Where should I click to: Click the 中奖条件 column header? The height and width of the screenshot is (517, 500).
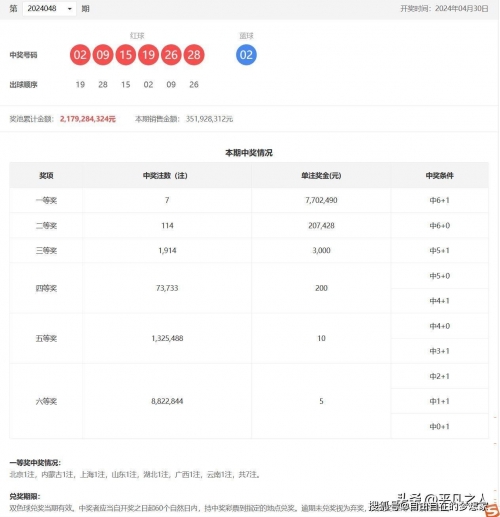click(440, 176)
